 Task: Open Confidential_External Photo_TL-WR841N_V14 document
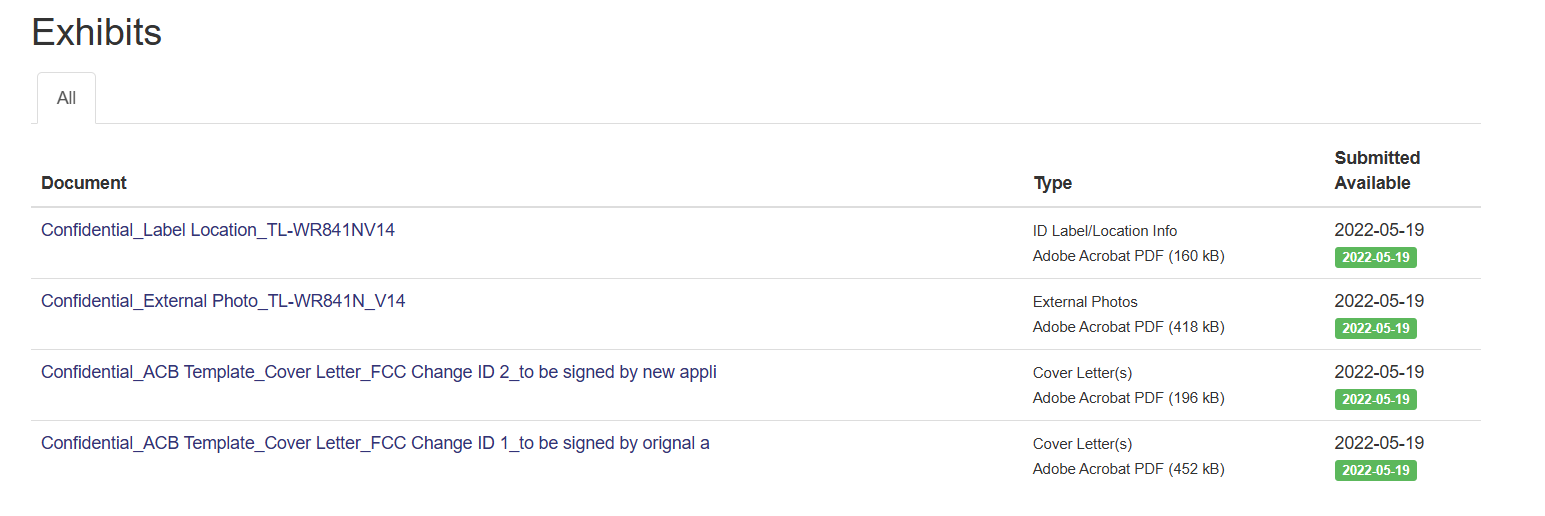pyautogui.click(x=223, y=301)
